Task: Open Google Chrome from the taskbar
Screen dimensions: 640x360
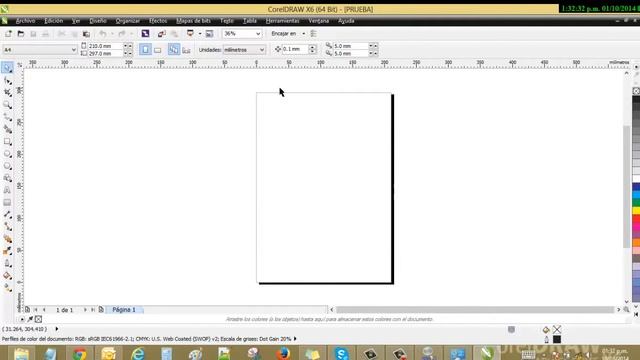Action: point(80,353)
